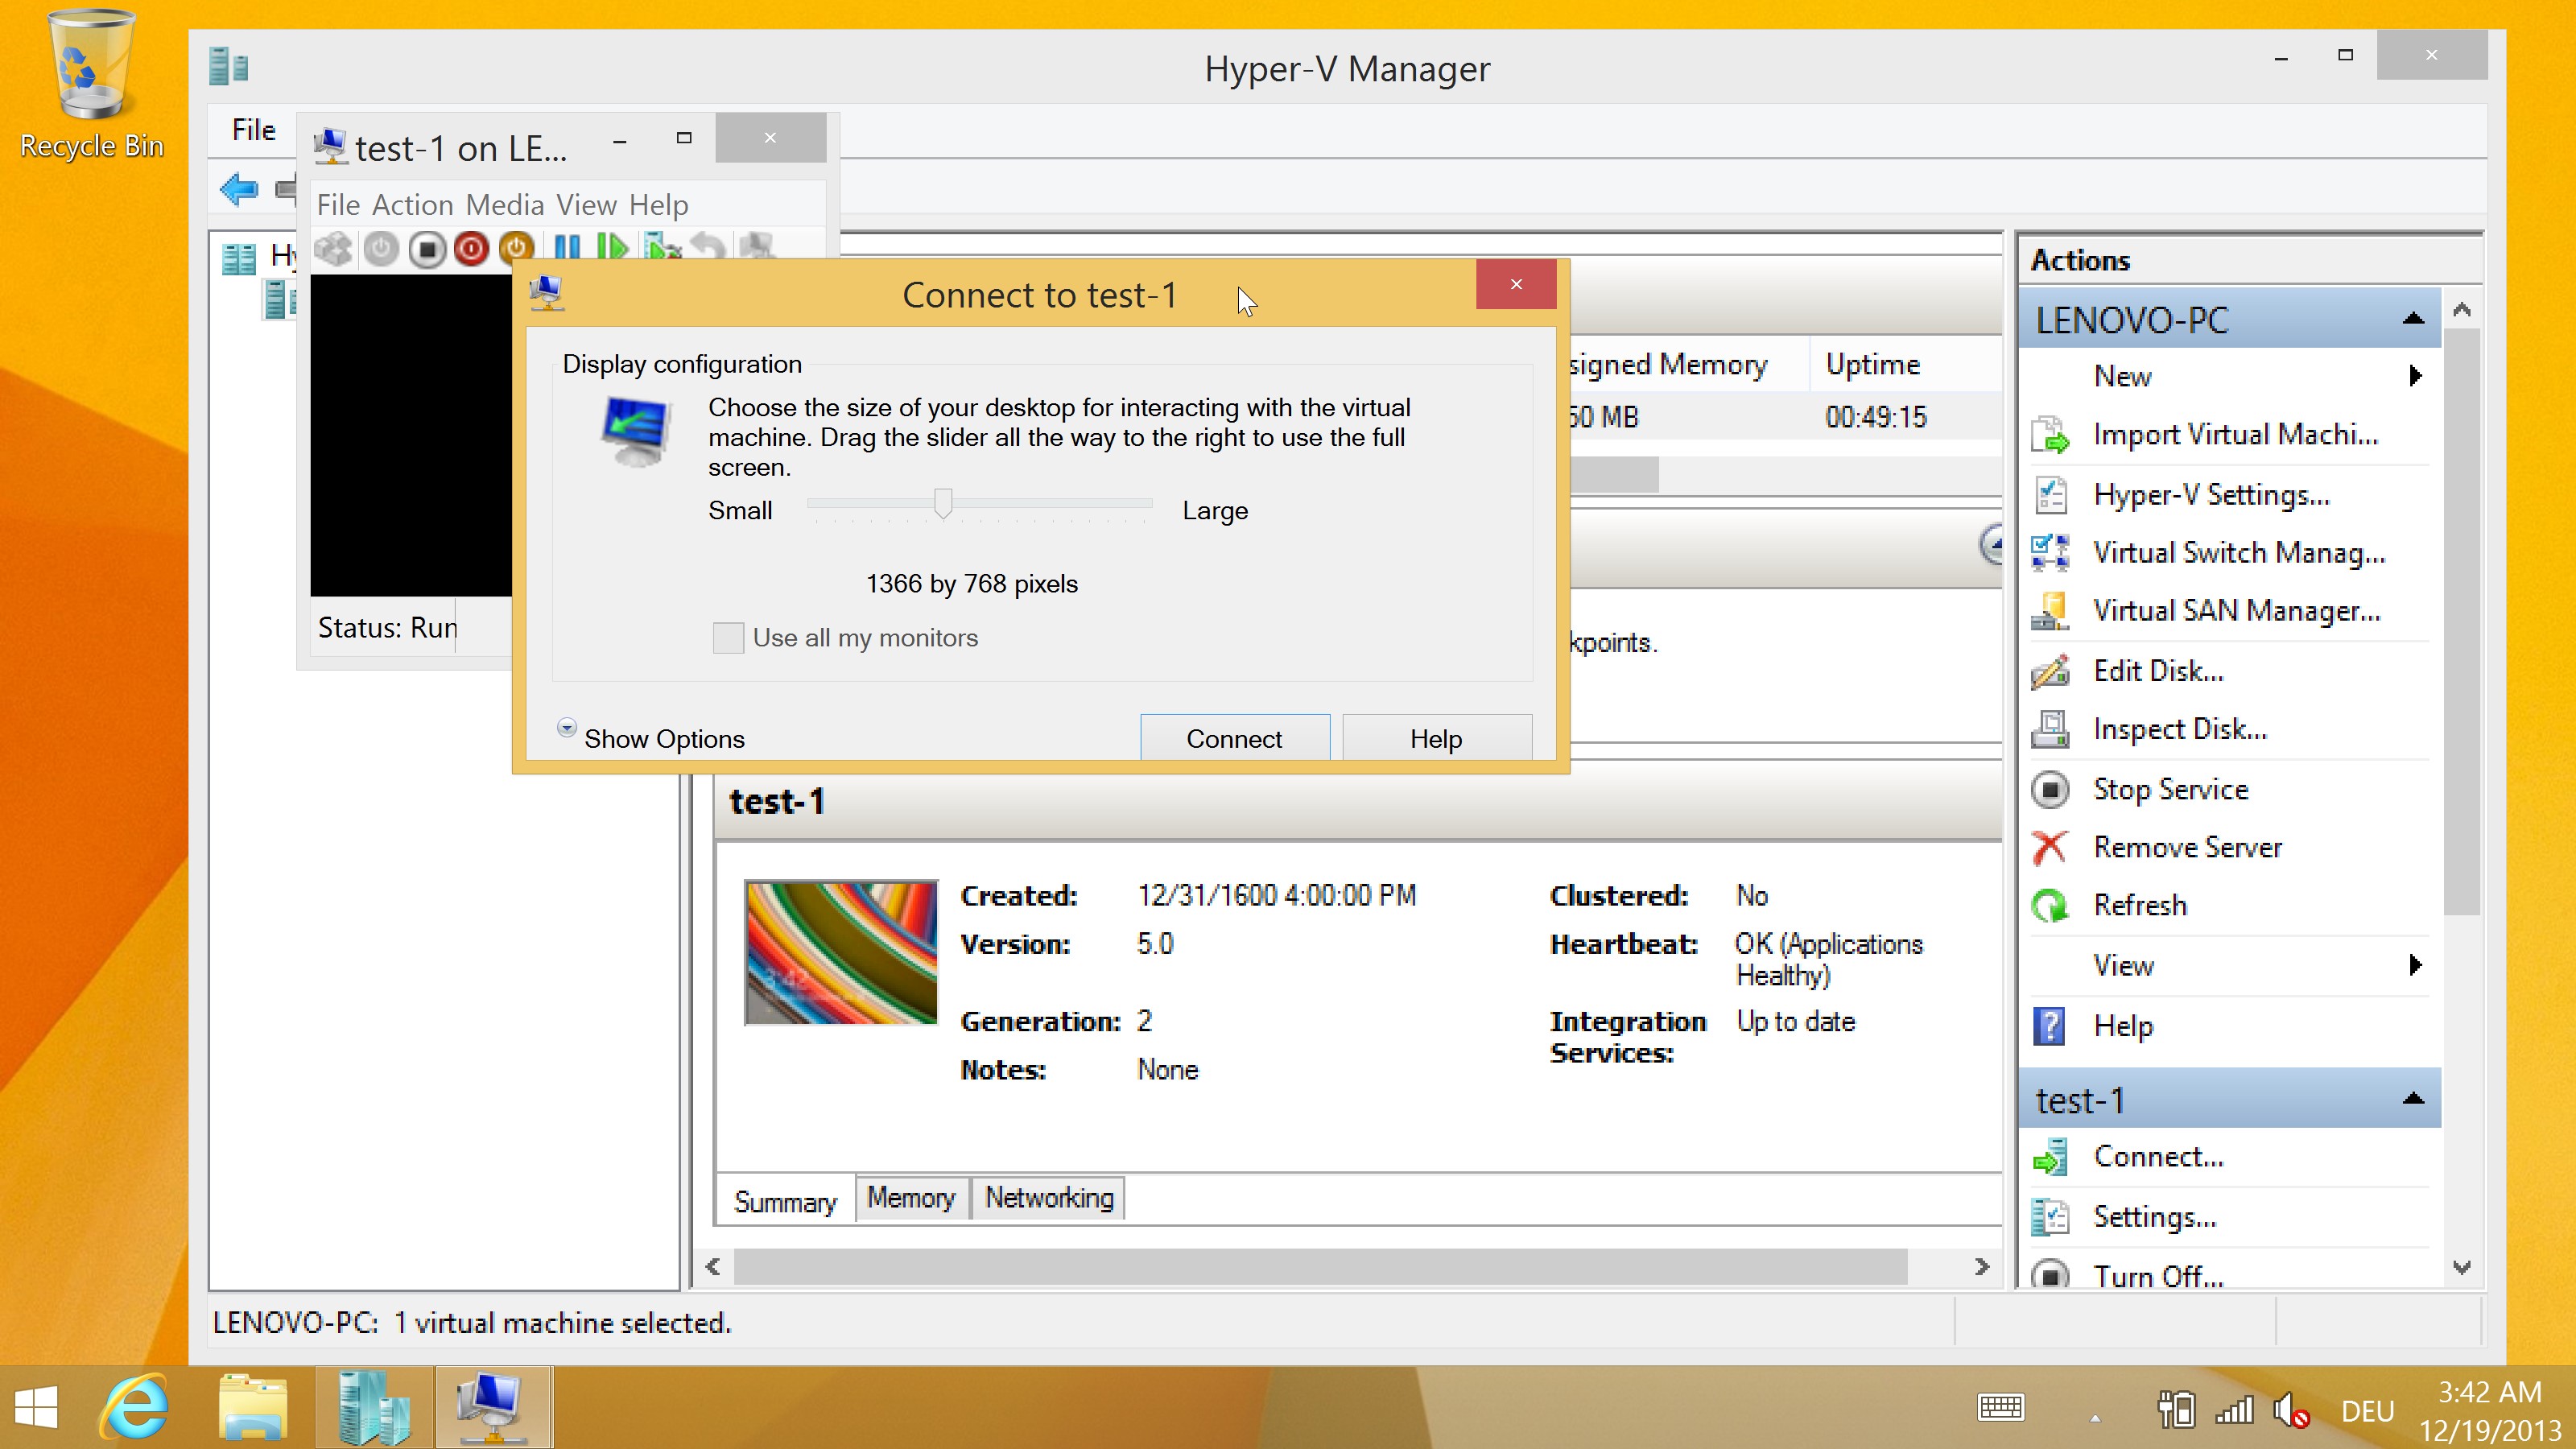The image size is (2576, 1449).
Task: Open Hyper-V Manager File menu
Action: (254, 130)
